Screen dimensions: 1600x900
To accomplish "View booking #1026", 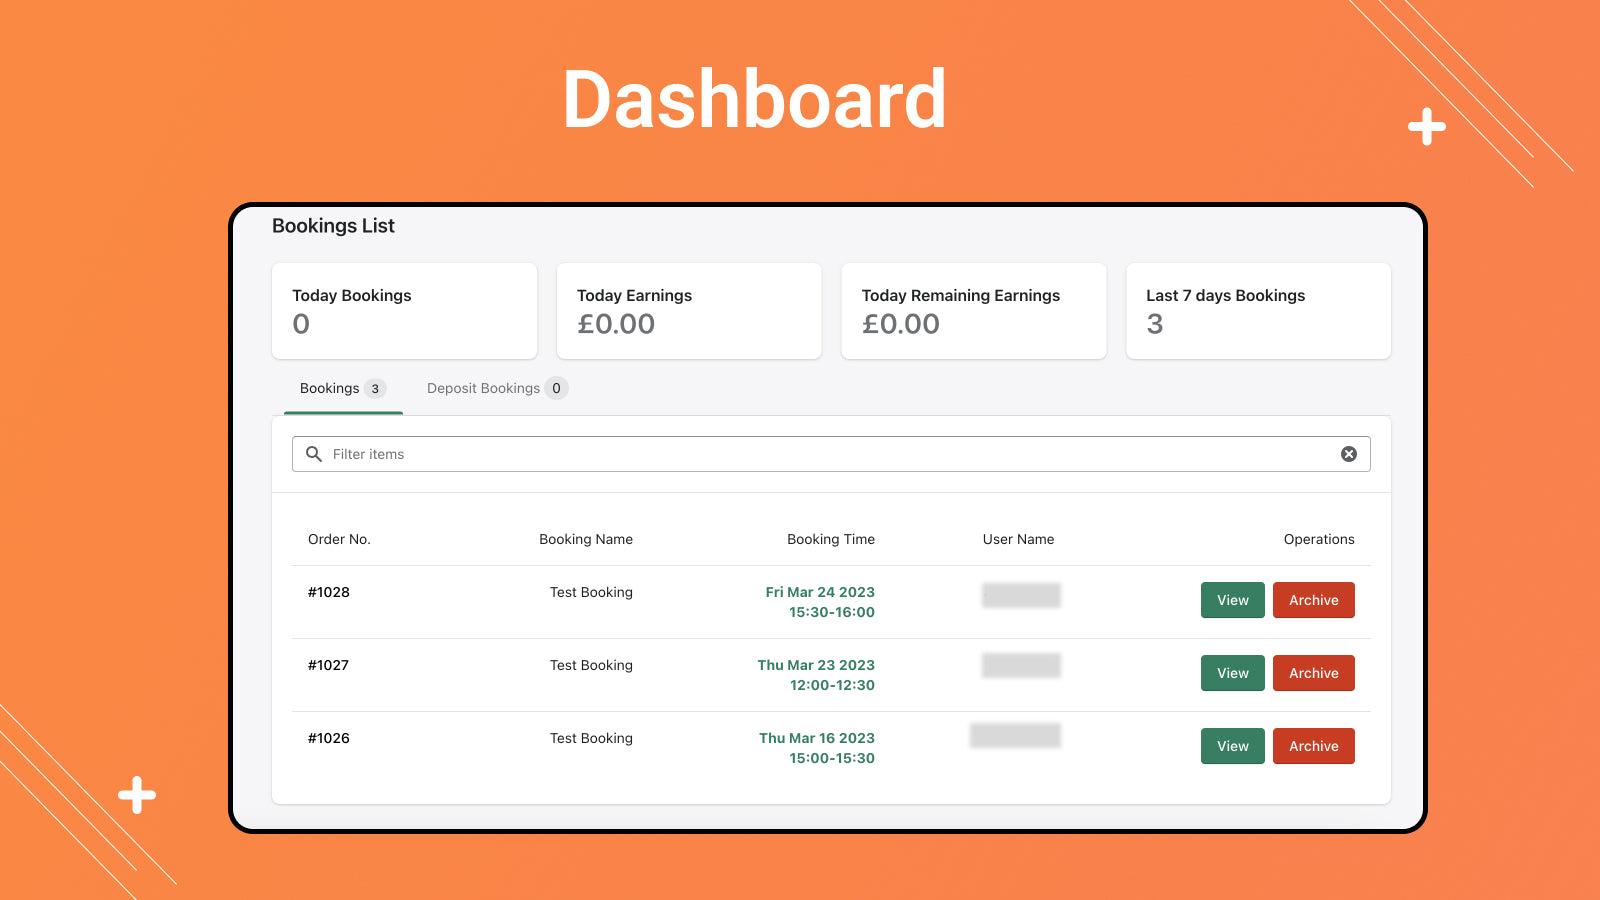I will 1232,746.
